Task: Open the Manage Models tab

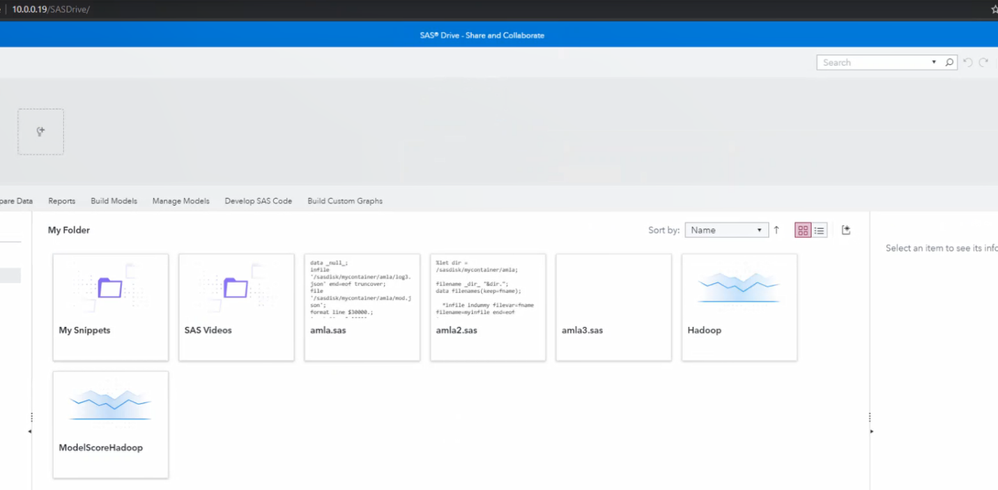Action: tap(181, 201)
